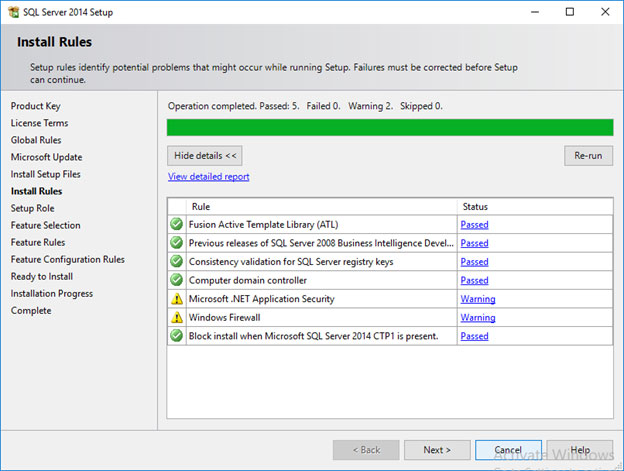The height and width of the screenshot is (471, 624).
Task: Click green check icon for Block install CTP1 row
Action: pos(176,336)
